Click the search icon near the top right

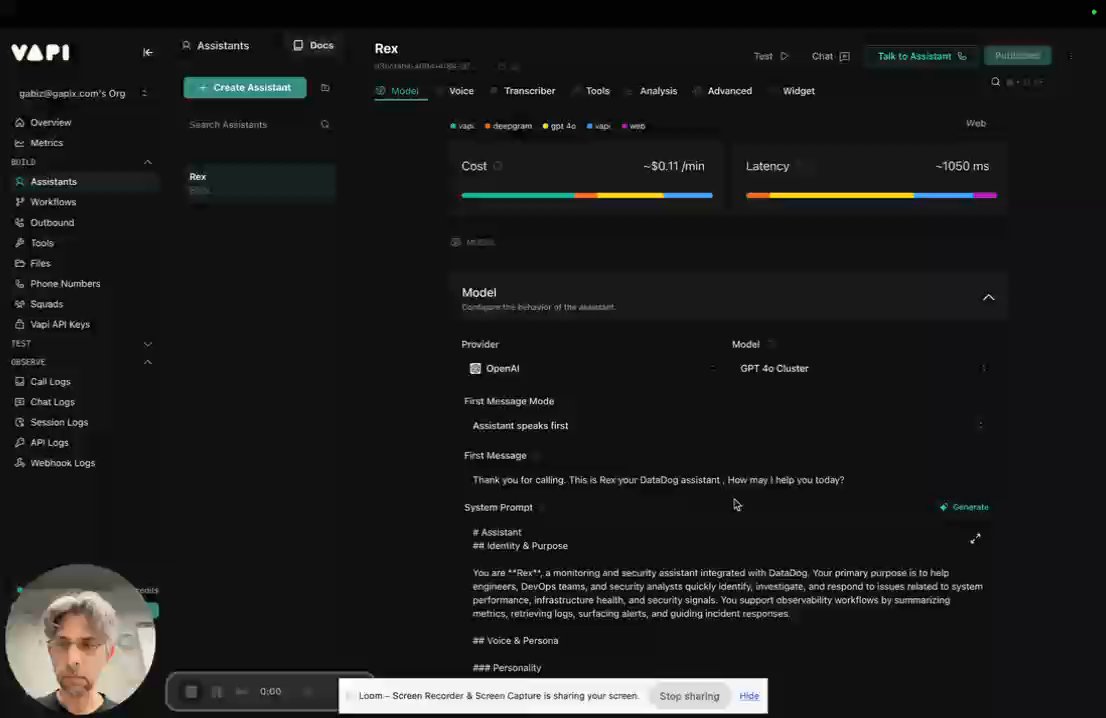point(995,82)
